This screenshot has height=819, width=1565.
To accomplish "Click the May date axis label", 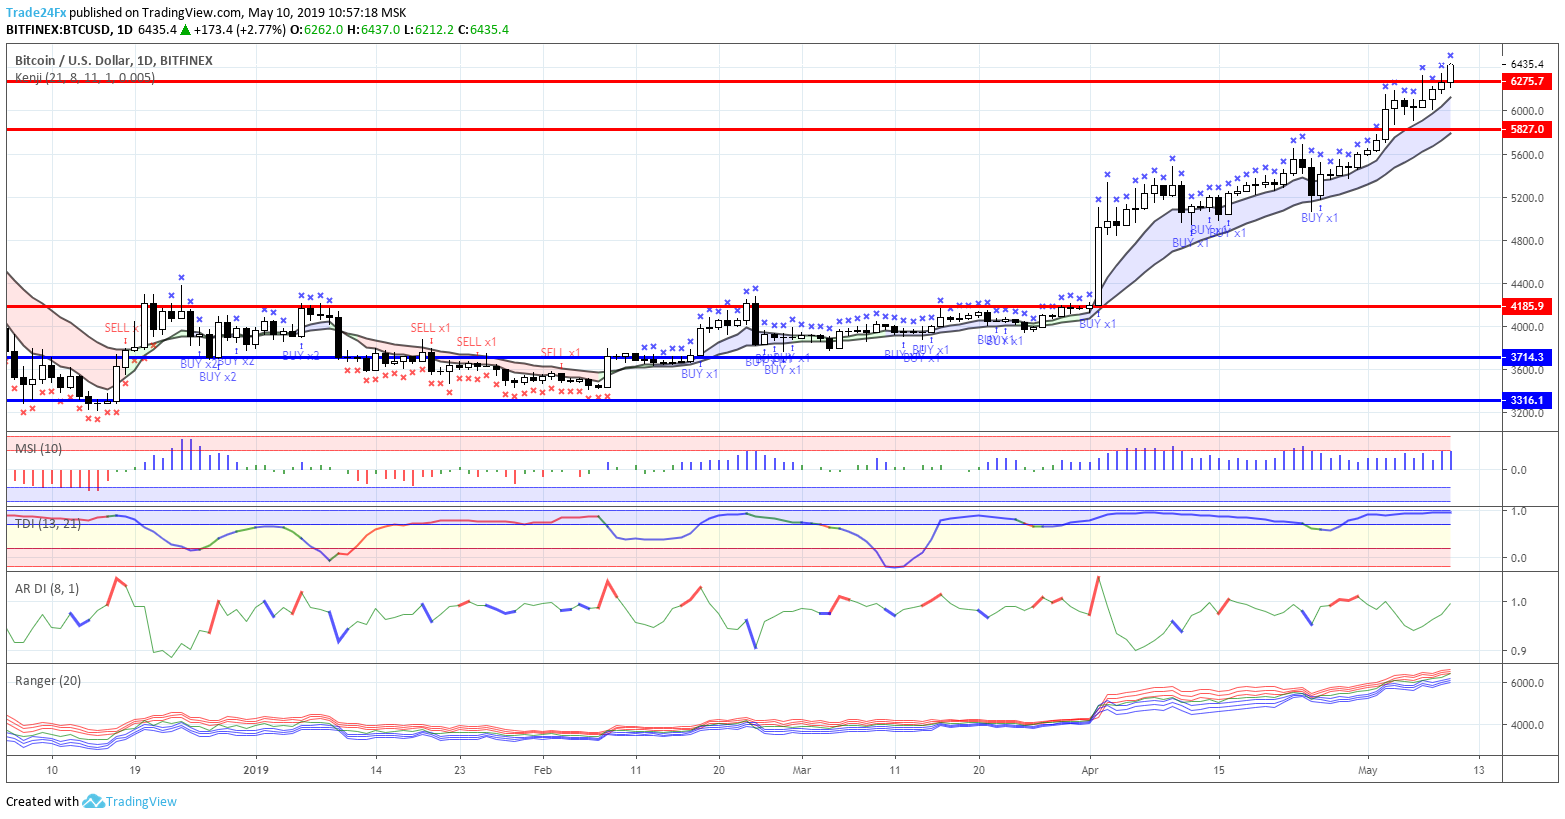I will (1367, 770).
